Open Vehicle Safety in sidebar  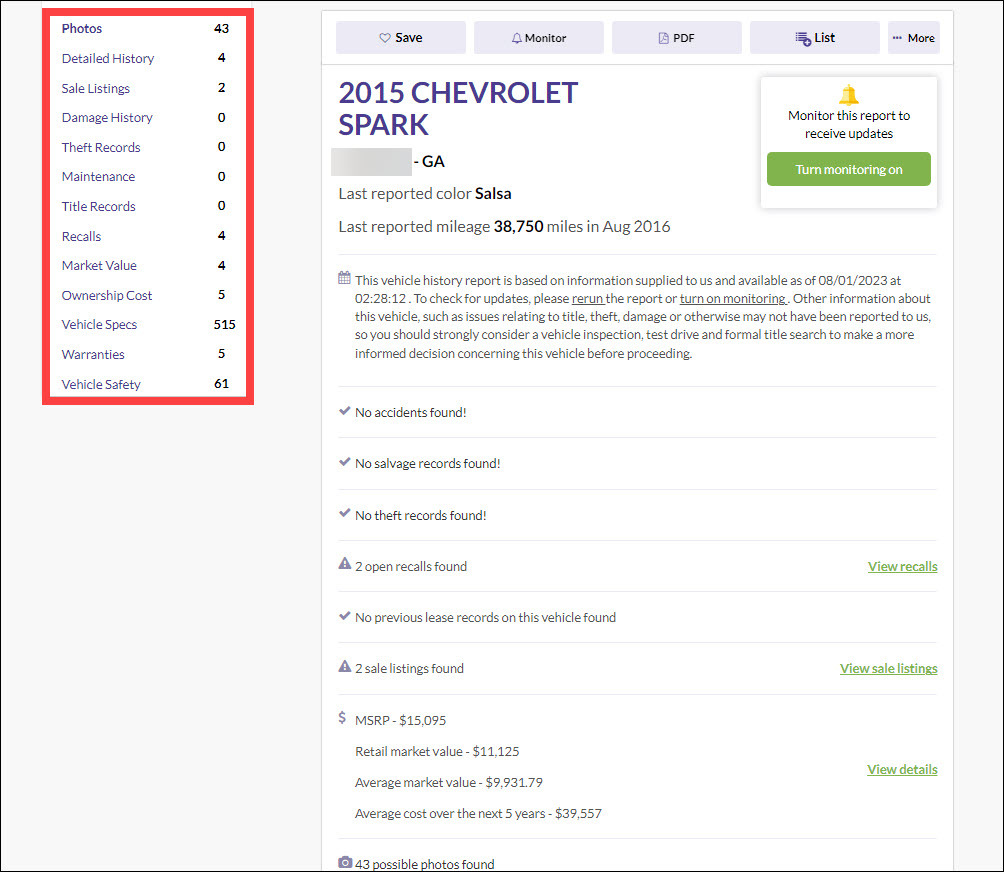(x=101, y=384)
